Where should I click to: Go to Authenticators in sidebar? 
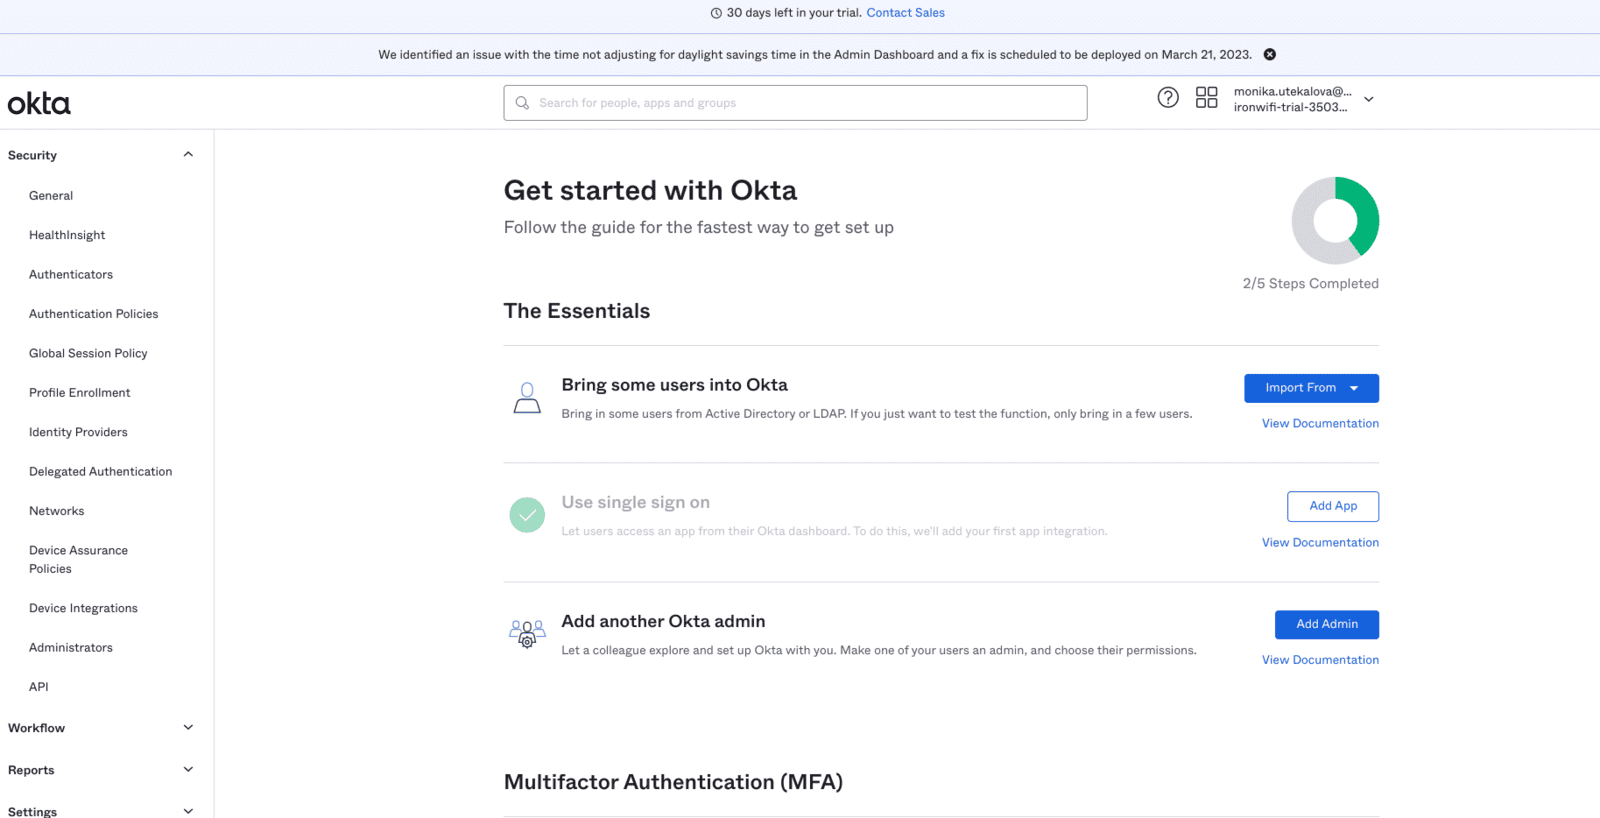71,274
